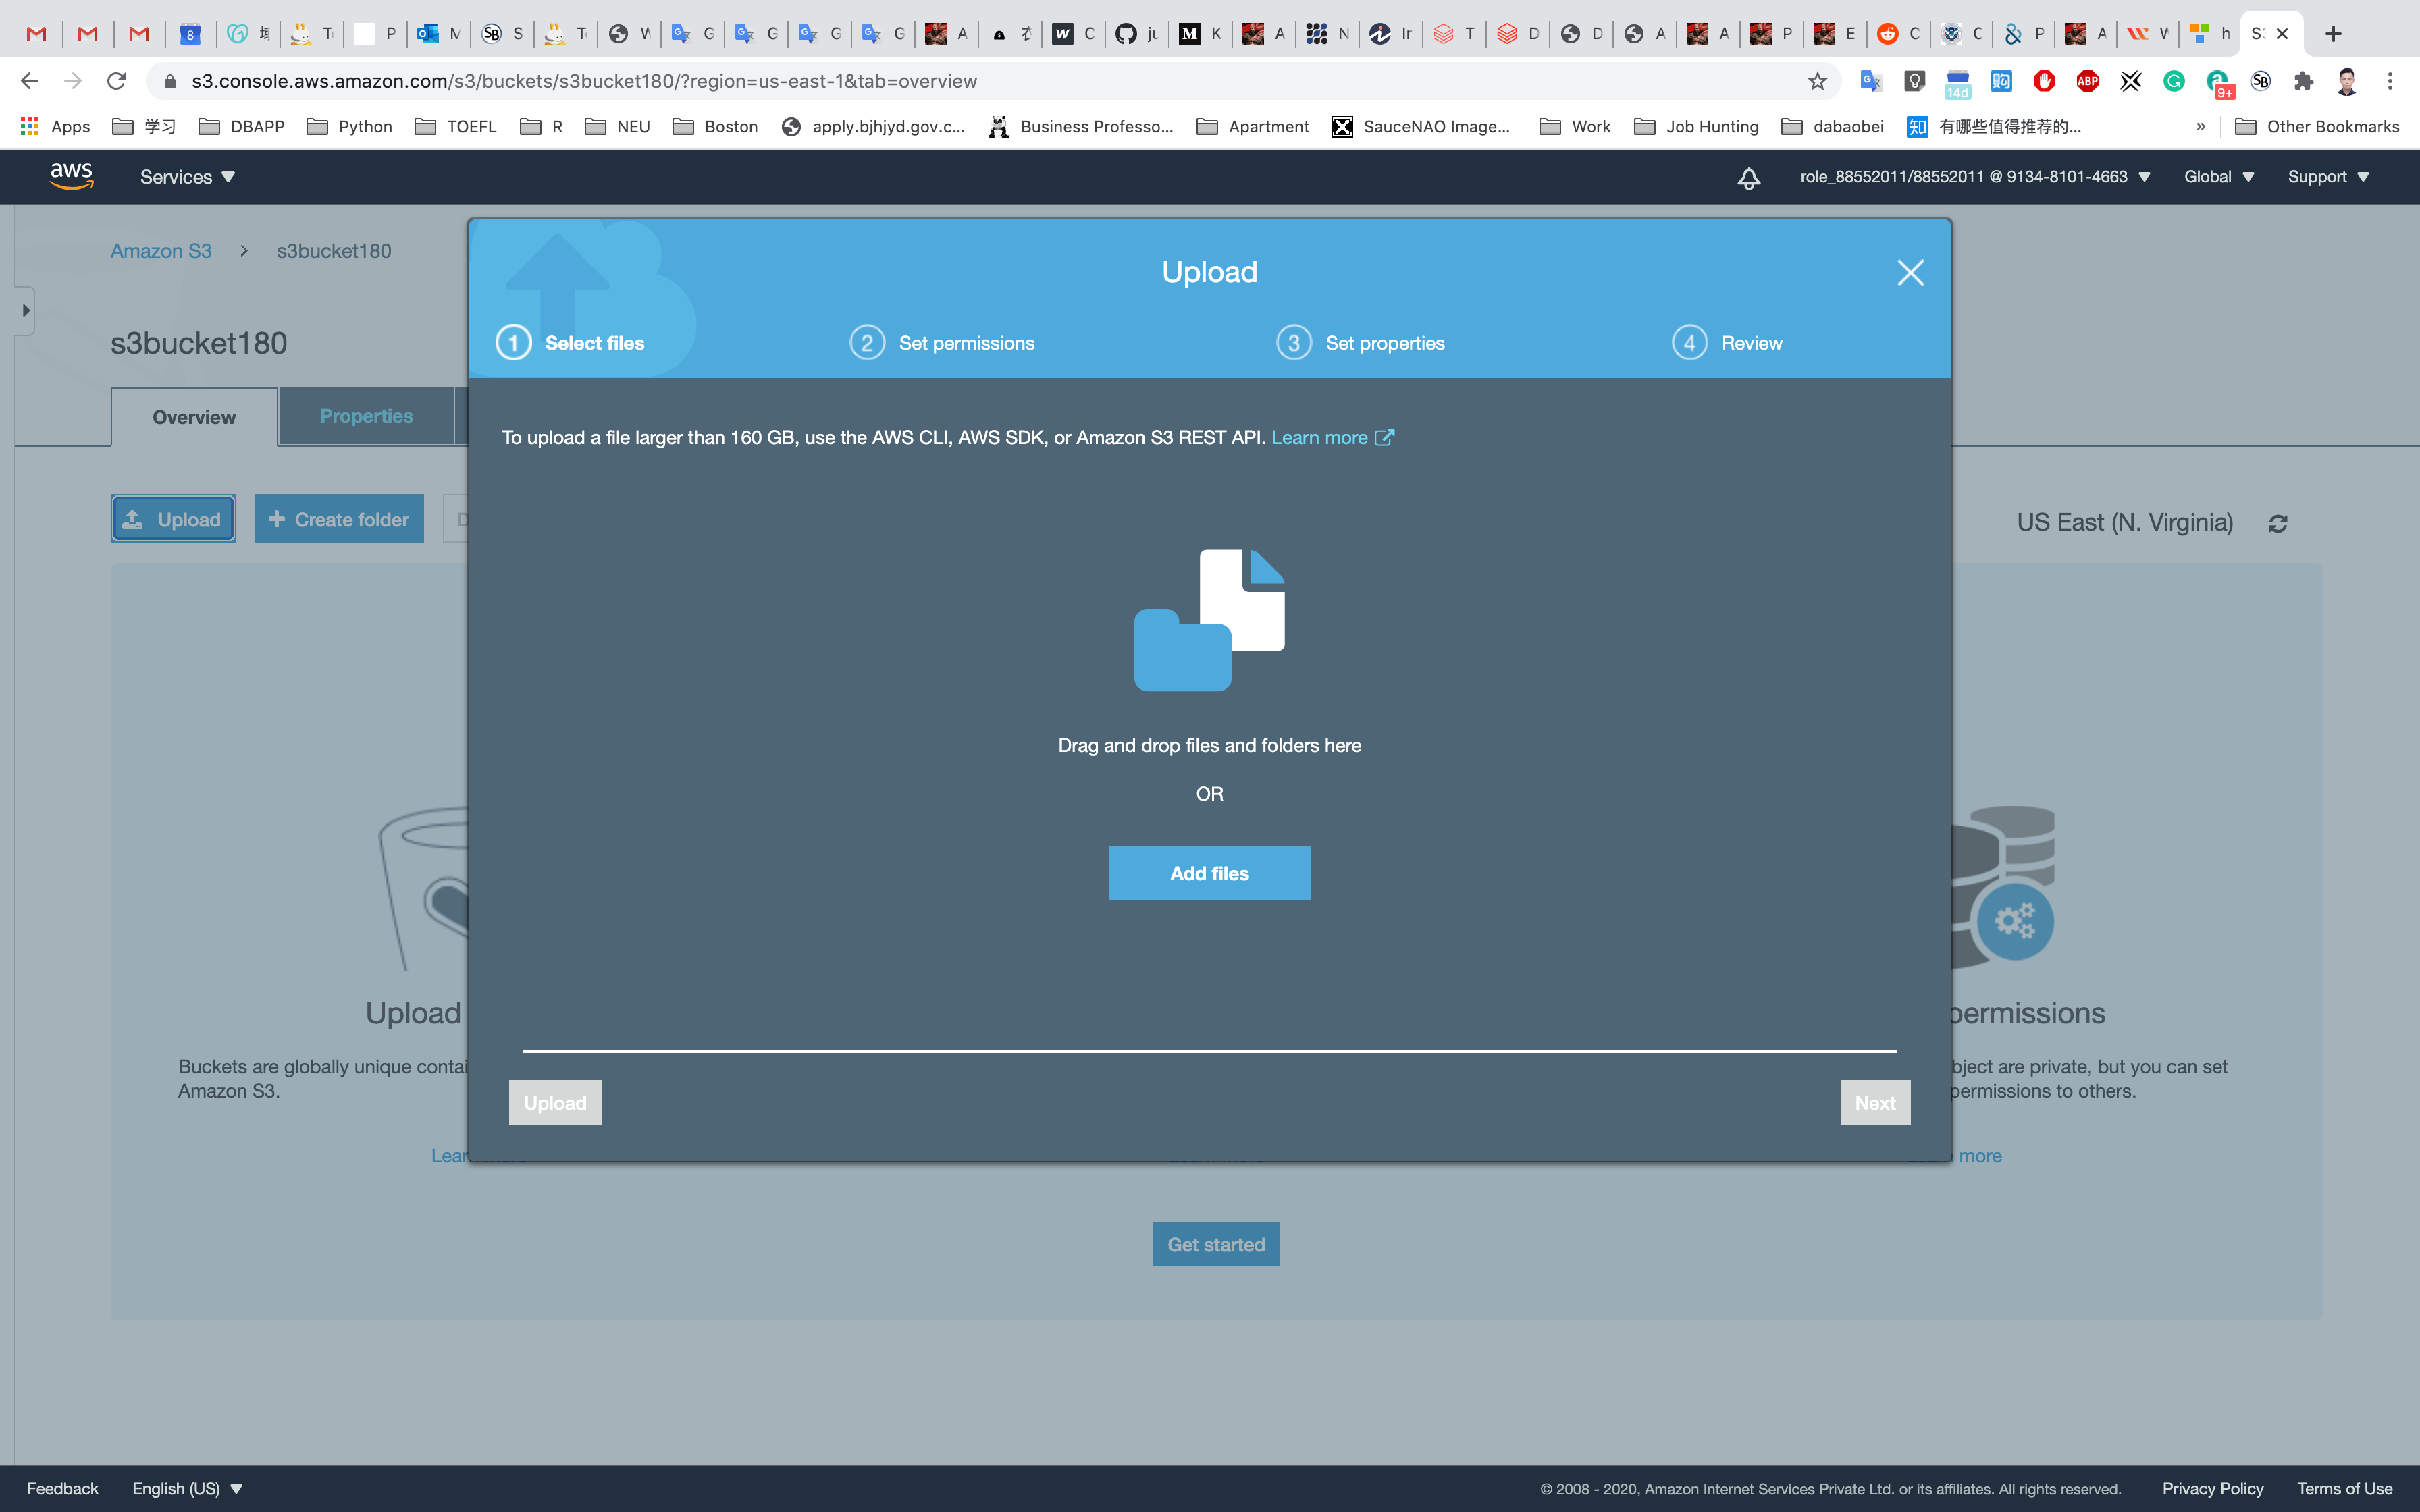The image size is (2420, 1512).
Task: Open the notifications bell icon
Action: click(x=1748, y=178)
